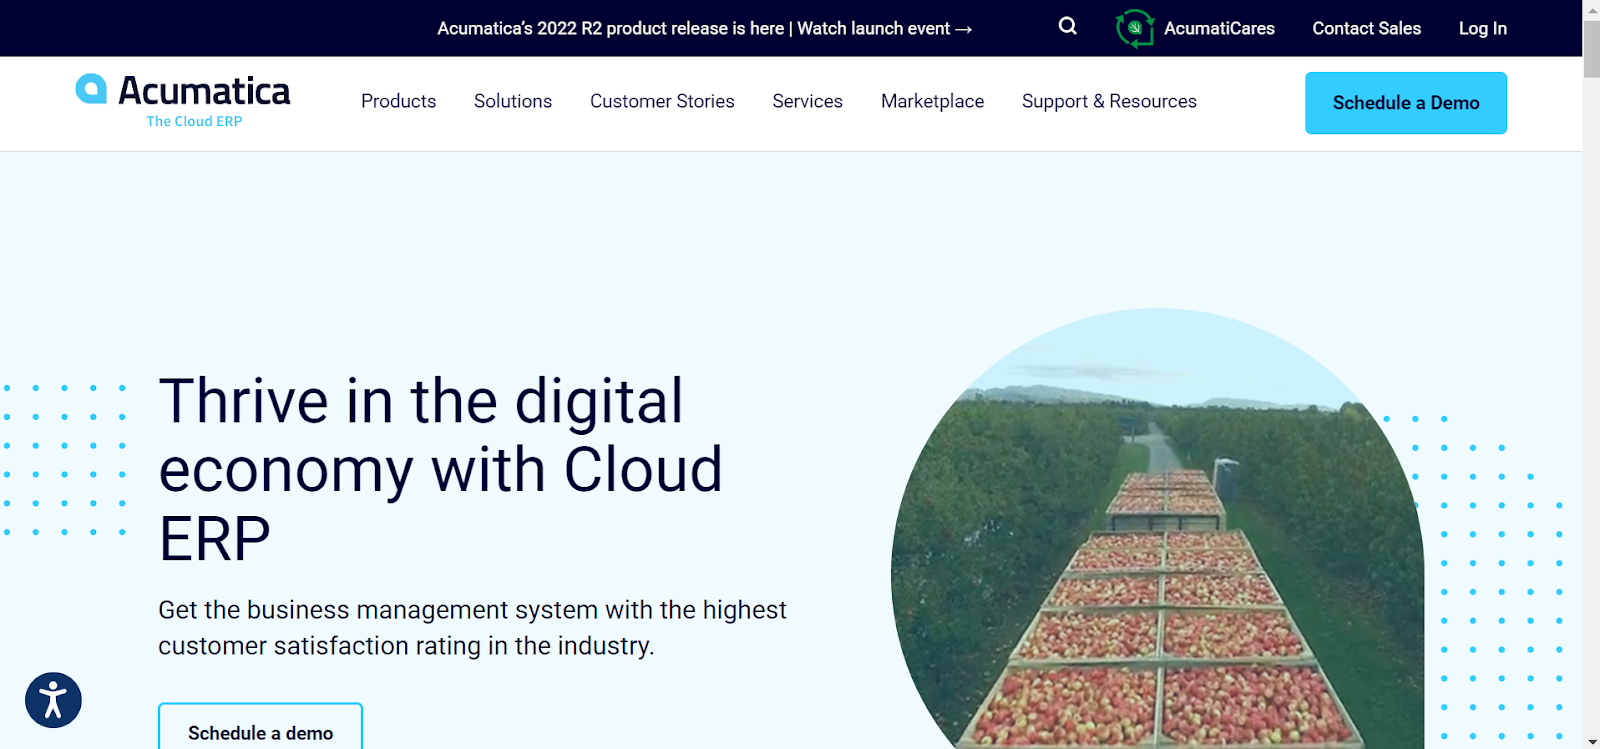
Task: Click the page vertical scrollbar thumb
Action: (1591, 47)
